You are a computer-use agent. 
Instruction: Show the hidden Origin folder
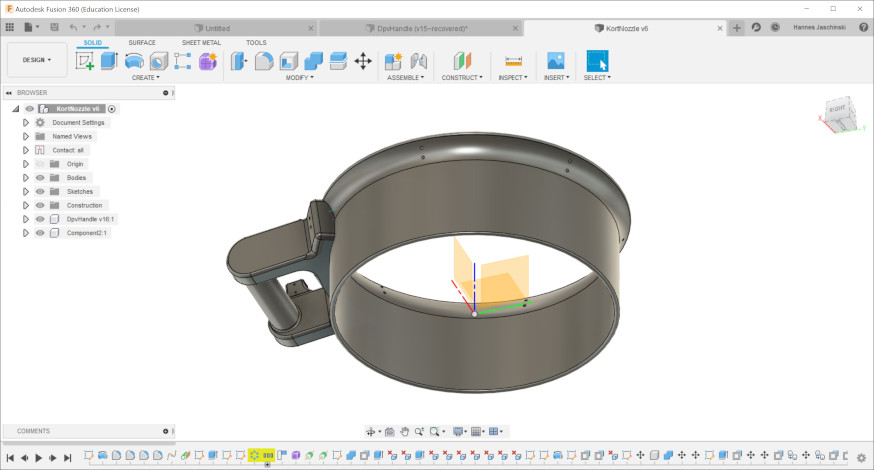coord(40,164)
